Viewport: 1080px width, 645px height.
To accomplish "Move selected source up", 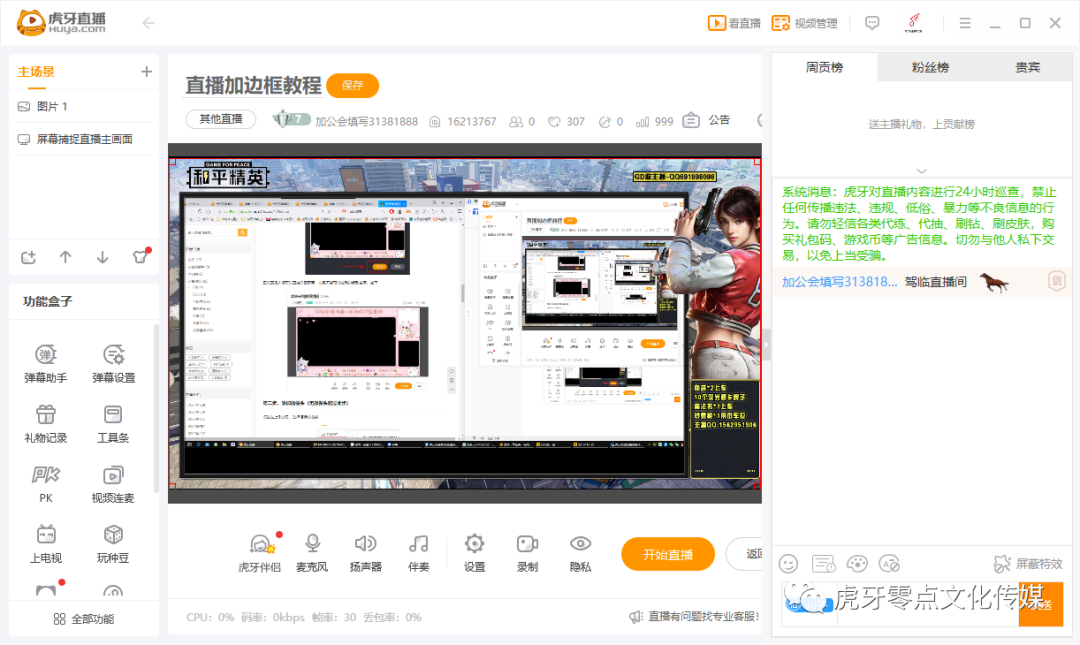I will 65,257.
